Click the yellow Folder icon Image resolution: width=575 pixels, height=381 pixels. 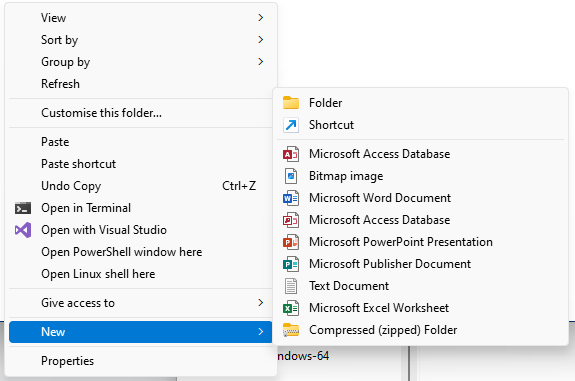291,103
